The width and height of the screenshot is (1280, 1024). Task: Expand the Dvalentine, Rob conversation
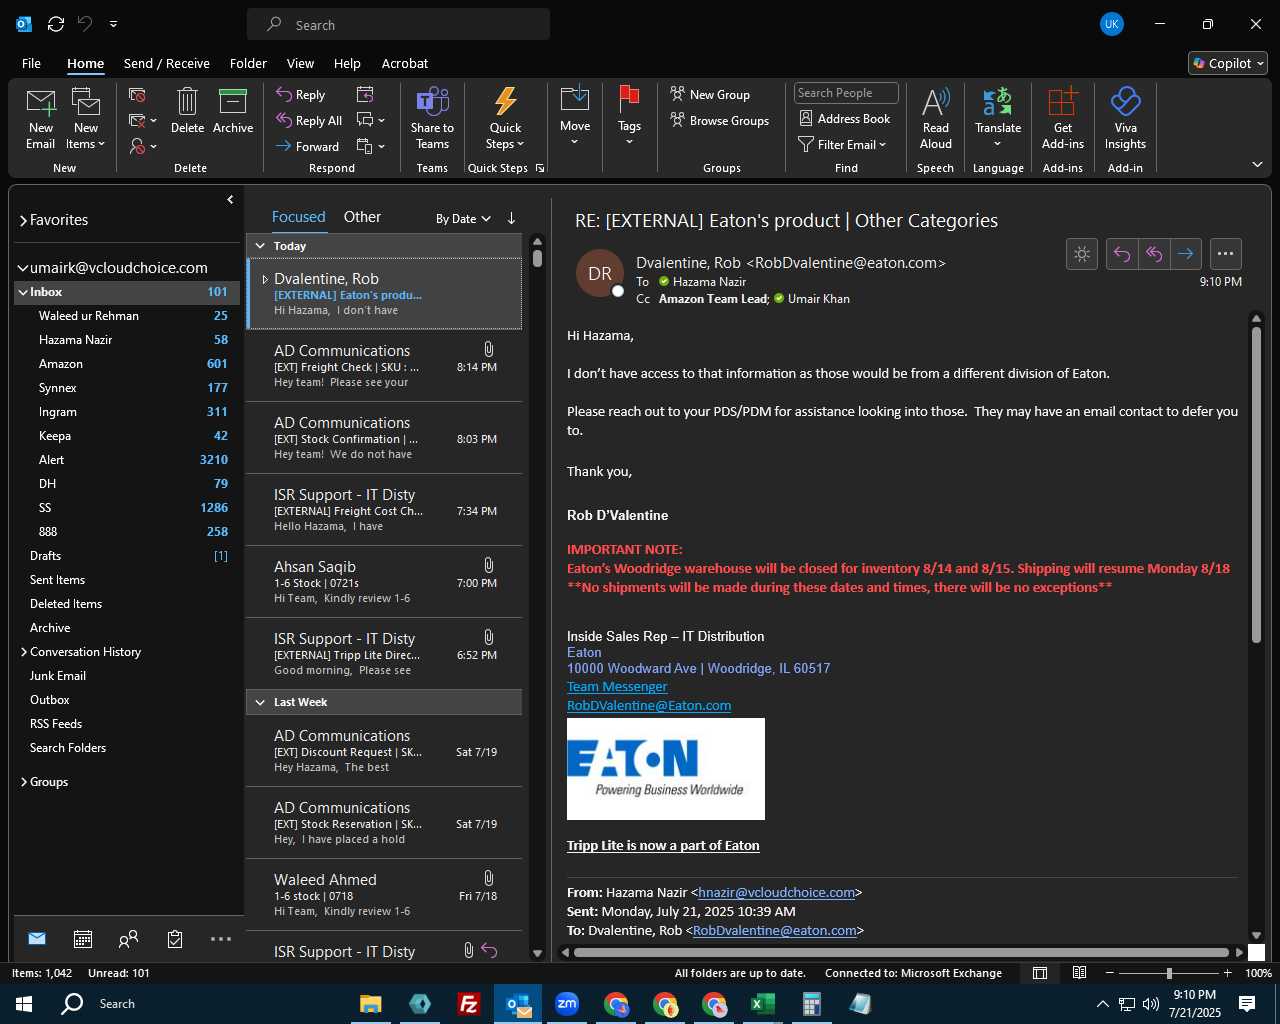coord(265,279)
